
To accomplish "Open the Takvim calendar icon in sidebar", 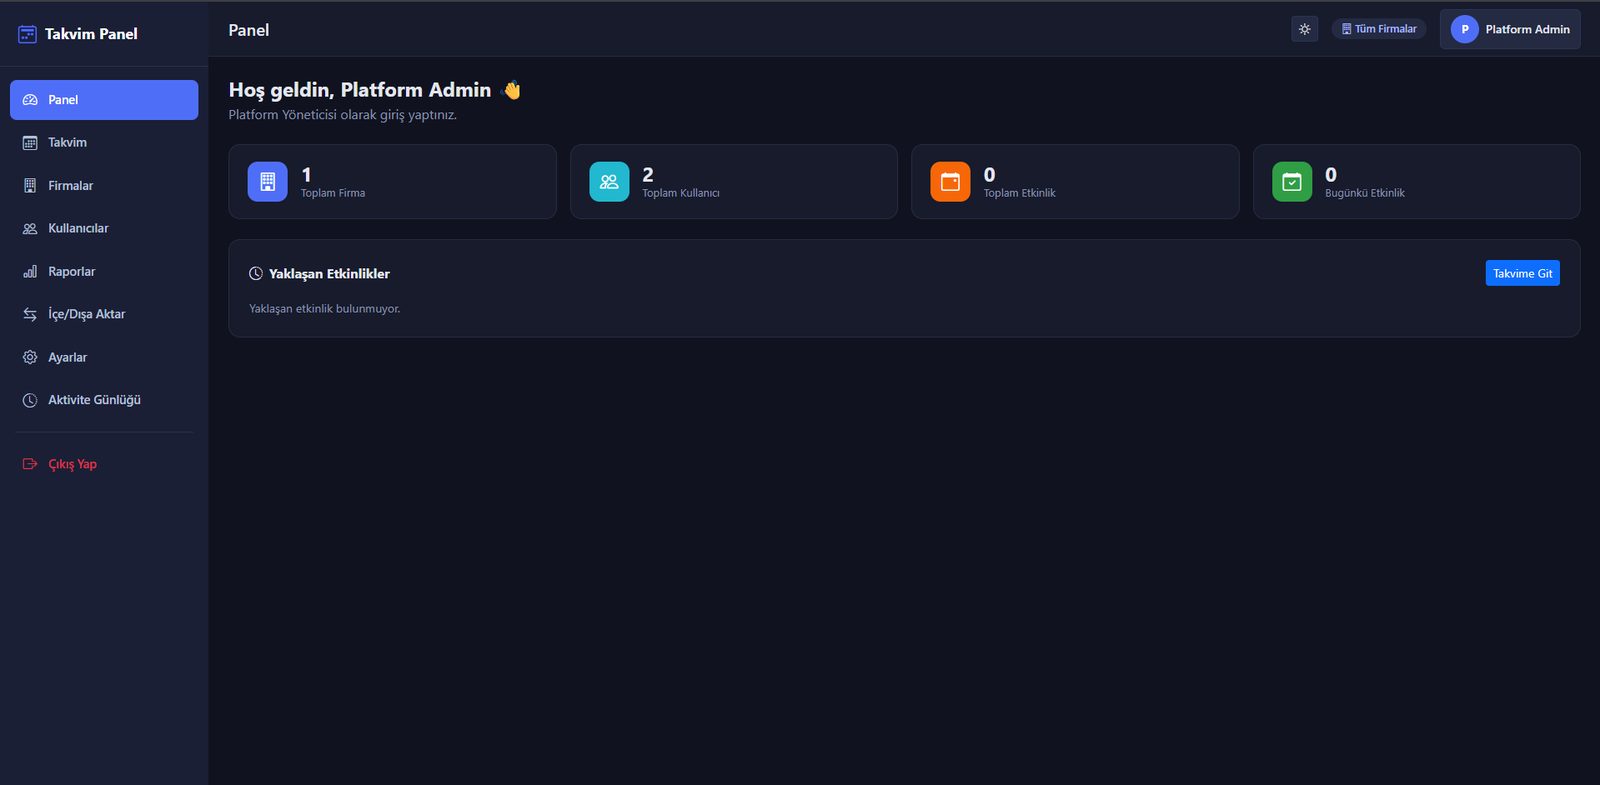I will 30,143.
